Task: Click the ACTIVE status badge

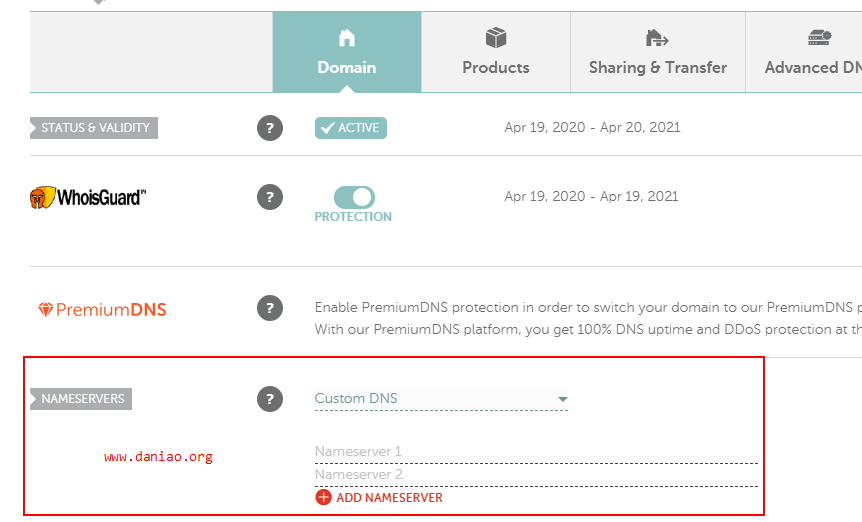Action: tap(351, 127)
